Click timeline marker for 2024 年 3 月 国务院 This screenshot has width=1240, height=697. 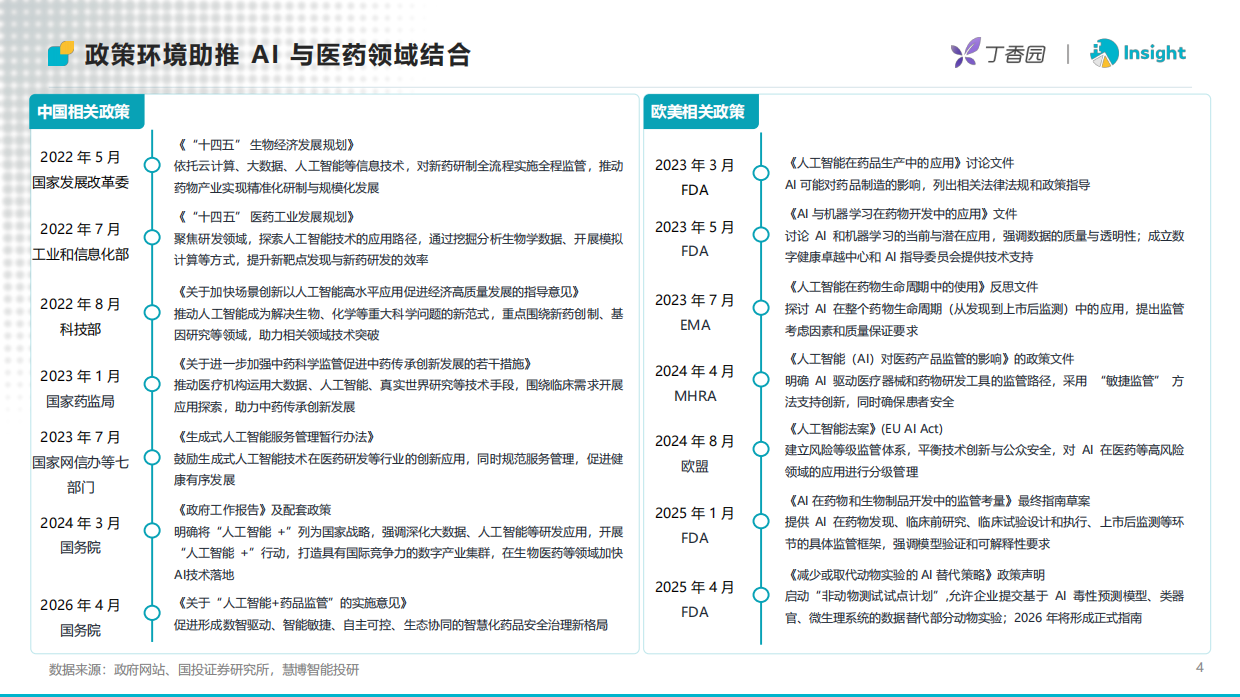(152, 531)
